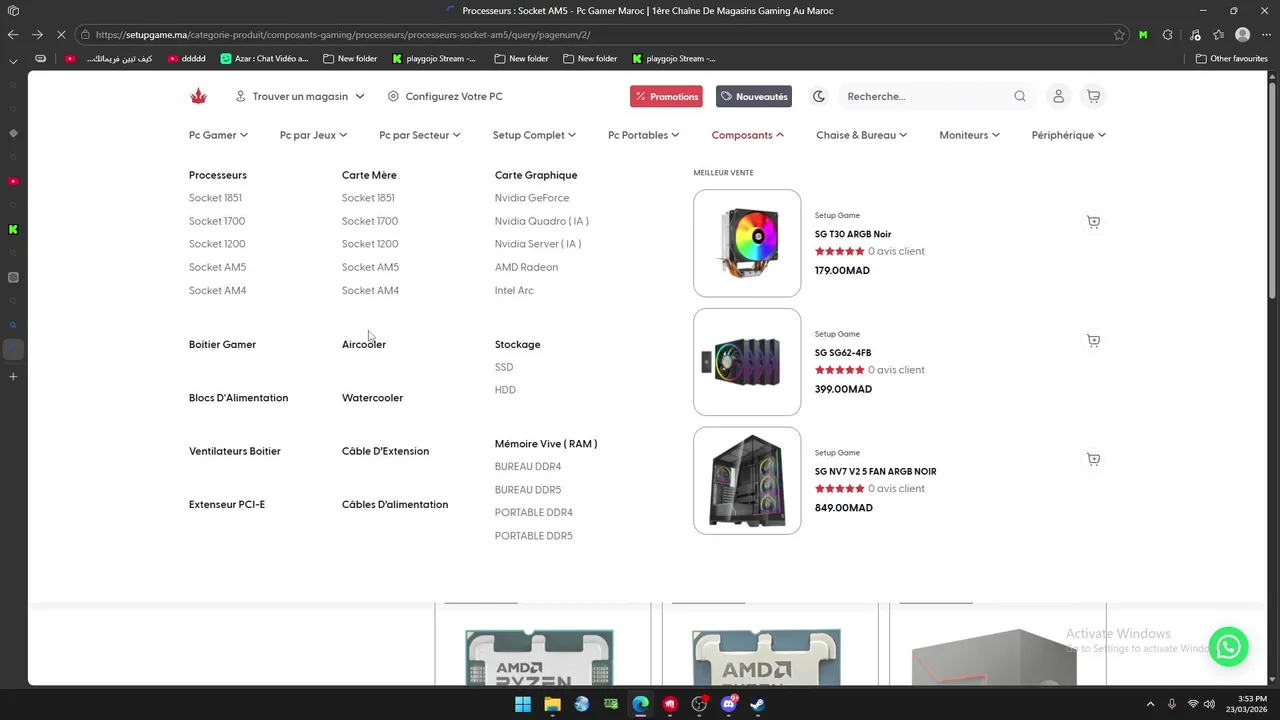Open Discord from taskbar
The width and height of the screenshot is (1280, 720).
point(729,704)
